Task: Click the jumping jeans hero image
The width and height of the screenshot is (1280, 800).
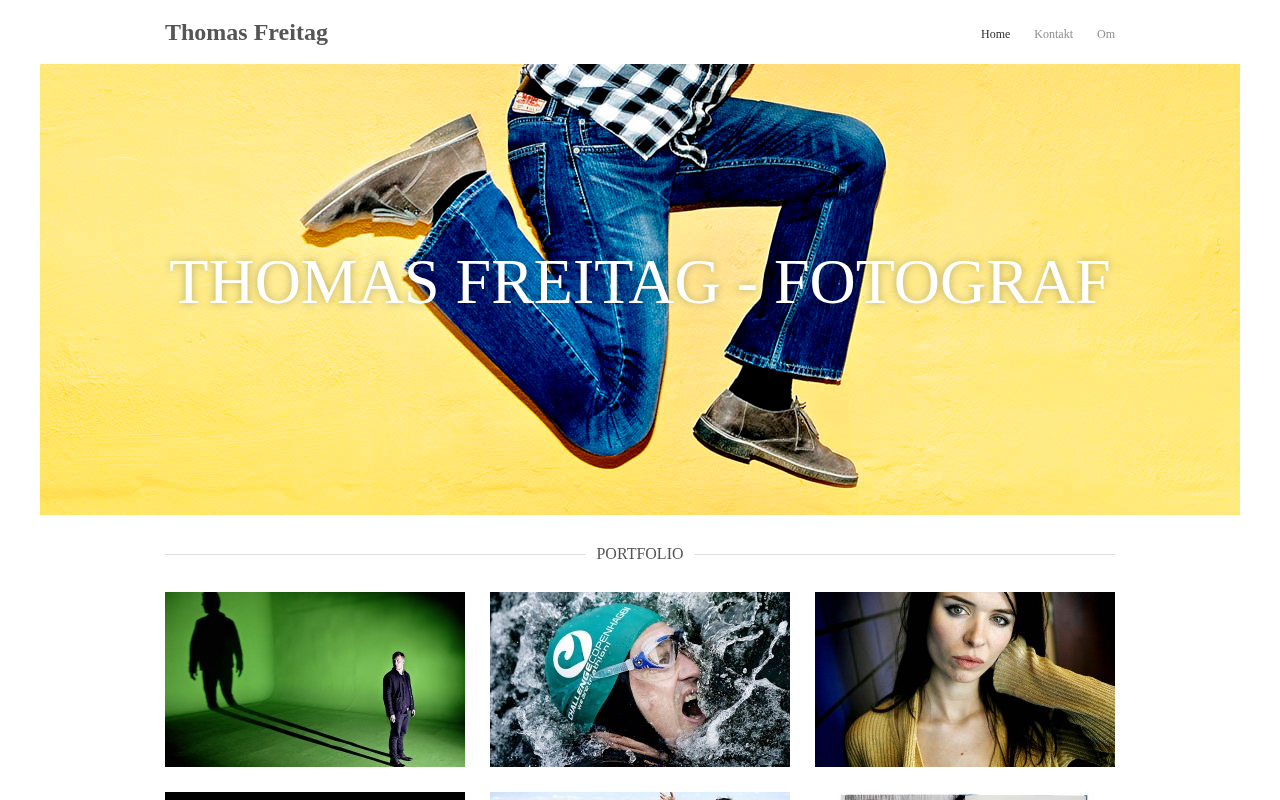Action: pyautogui.click(x=640, y=289)
